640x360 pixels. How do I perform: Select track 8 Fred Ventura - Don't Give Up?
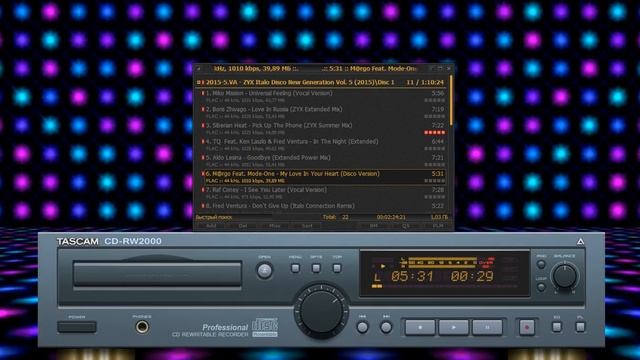click(323, 206)
